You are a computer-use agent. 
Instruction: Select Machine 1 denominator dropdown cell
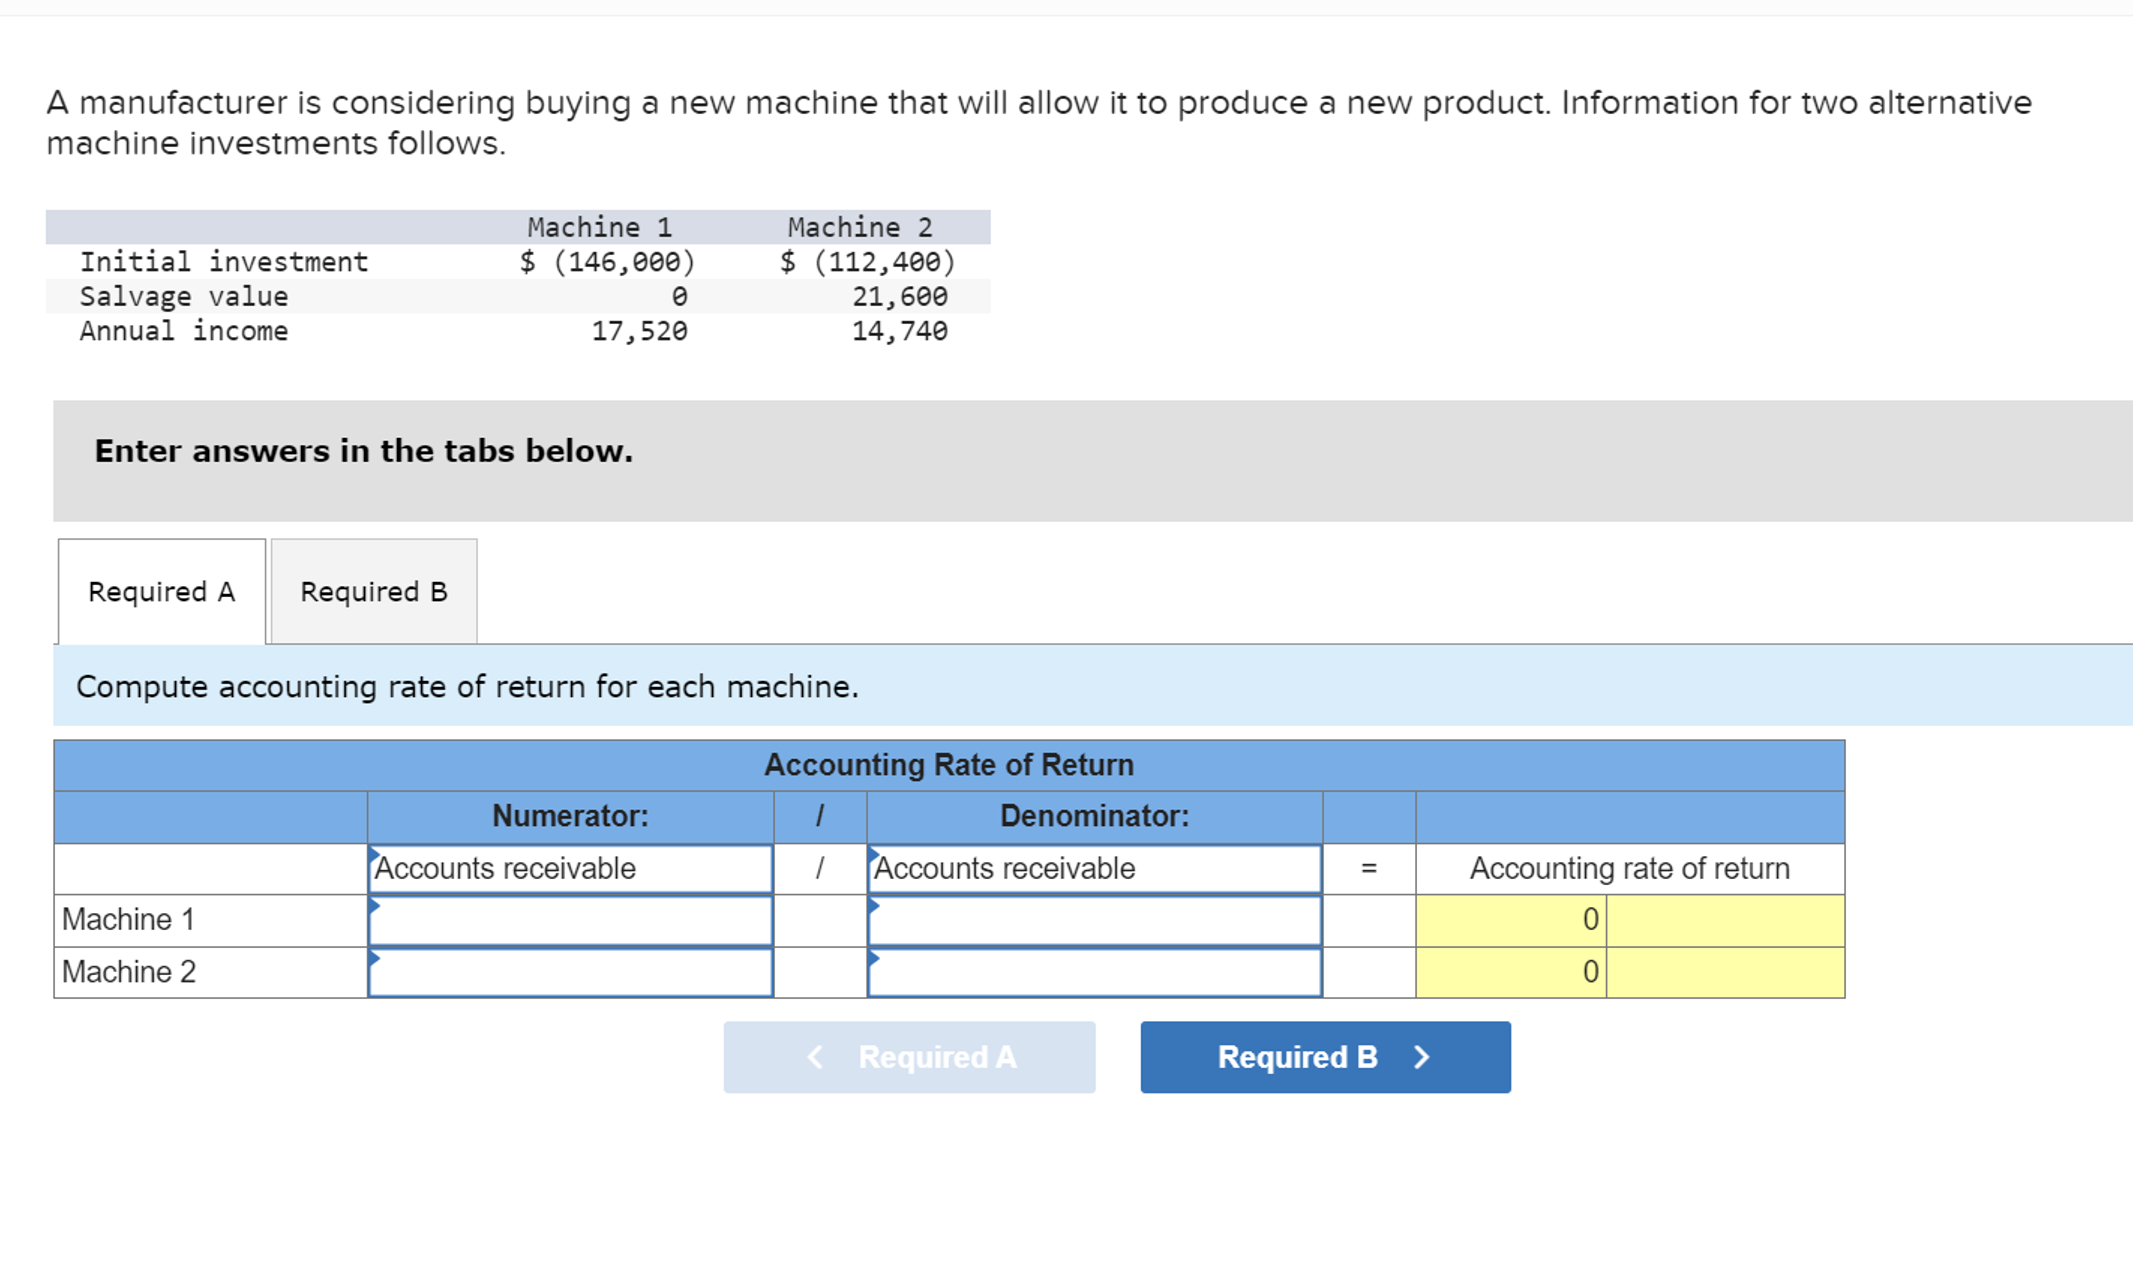click(x=1094, y=920)
